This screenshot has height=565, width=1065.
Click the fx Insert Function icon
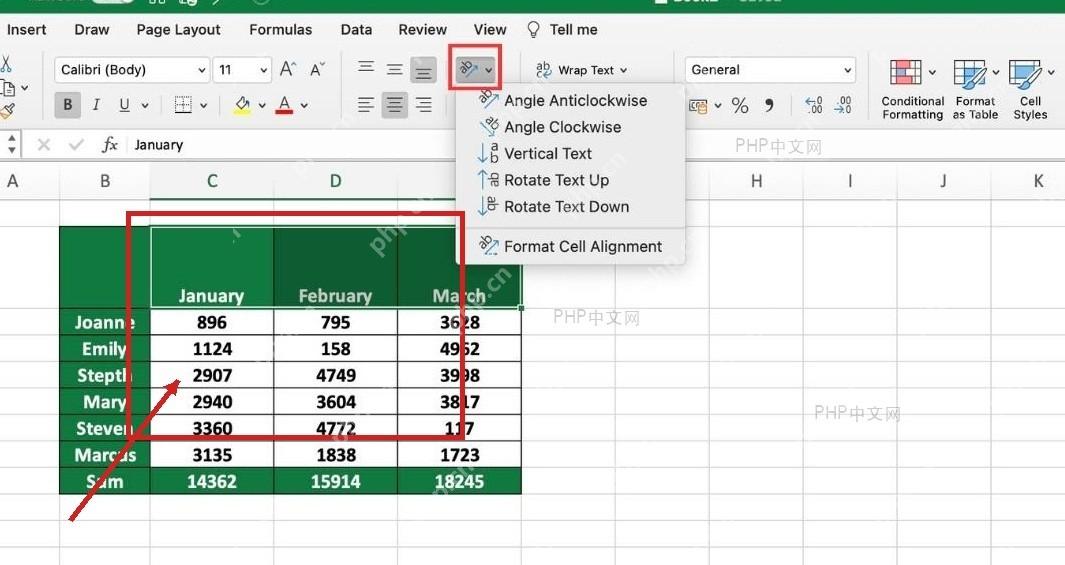click(x=109, y=145)
